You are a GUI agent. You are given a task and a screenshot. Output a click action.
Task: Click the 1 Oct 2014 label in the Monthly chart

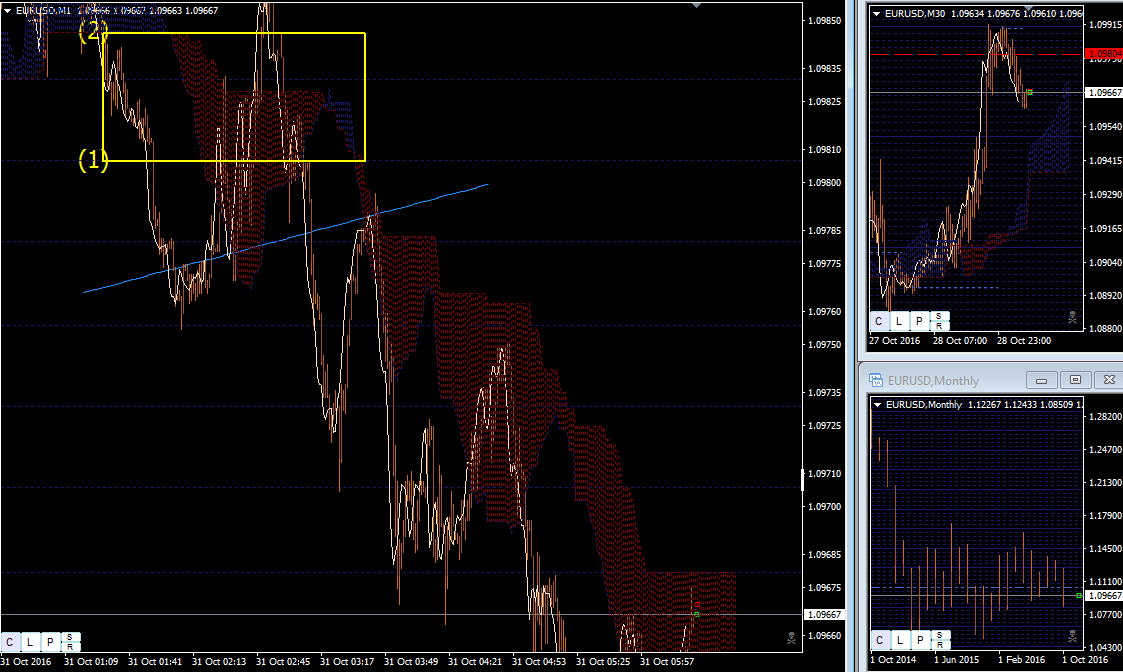(x=893, y=659)
